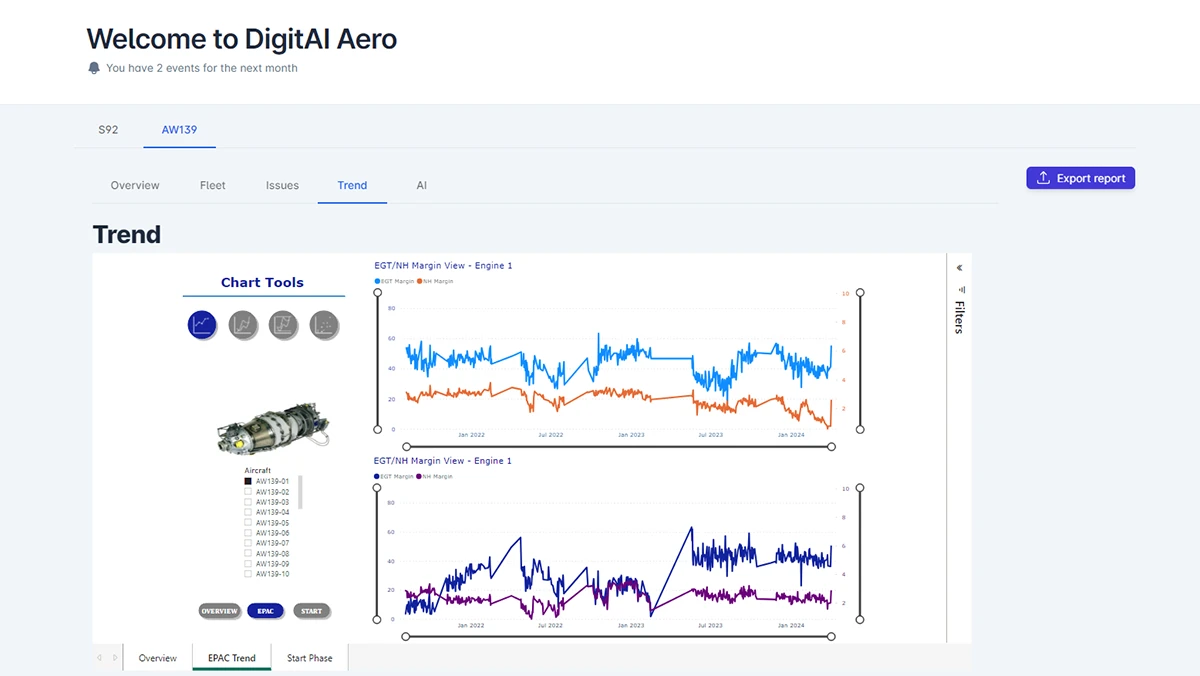This screenshot has height=676, width=1200.
Task: Uncheck the AW139-01 aircraft checkbox
Action: pos(248,481)
